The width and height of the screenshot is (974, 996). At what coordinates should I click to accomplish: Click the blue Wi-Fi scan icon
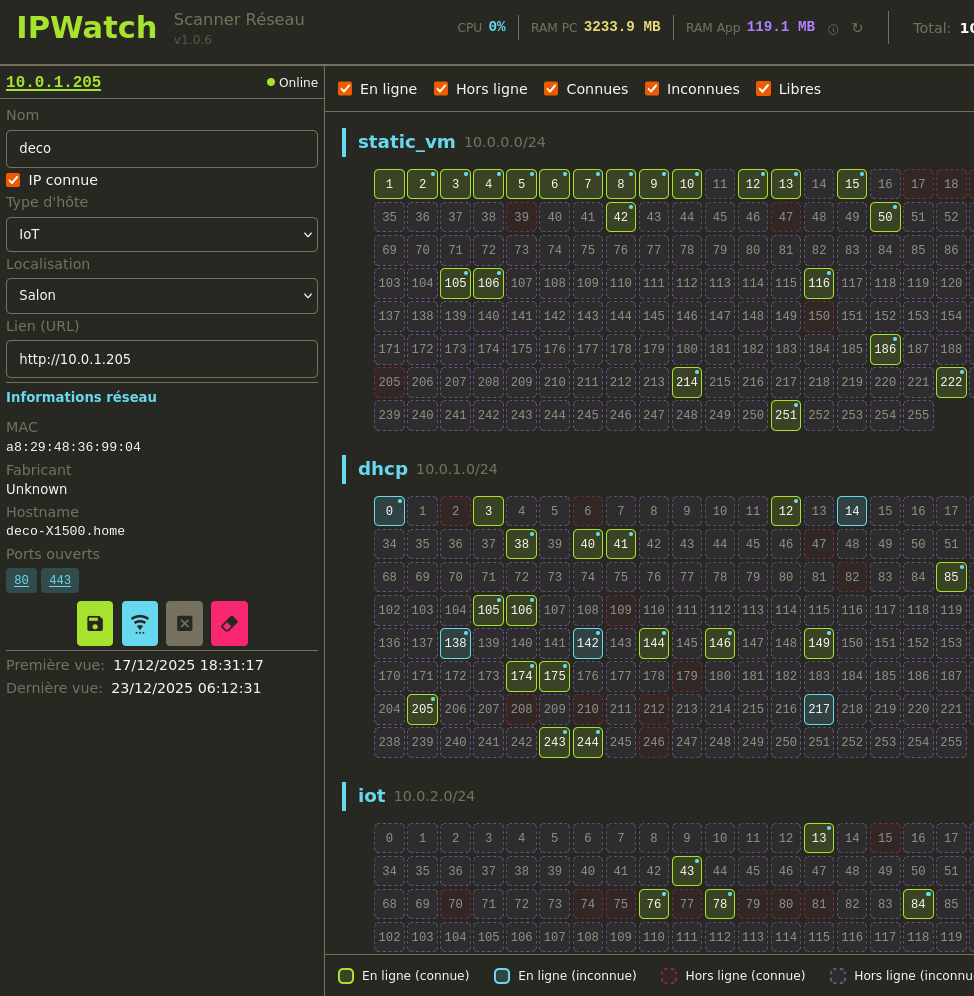[x=140, y=623]
